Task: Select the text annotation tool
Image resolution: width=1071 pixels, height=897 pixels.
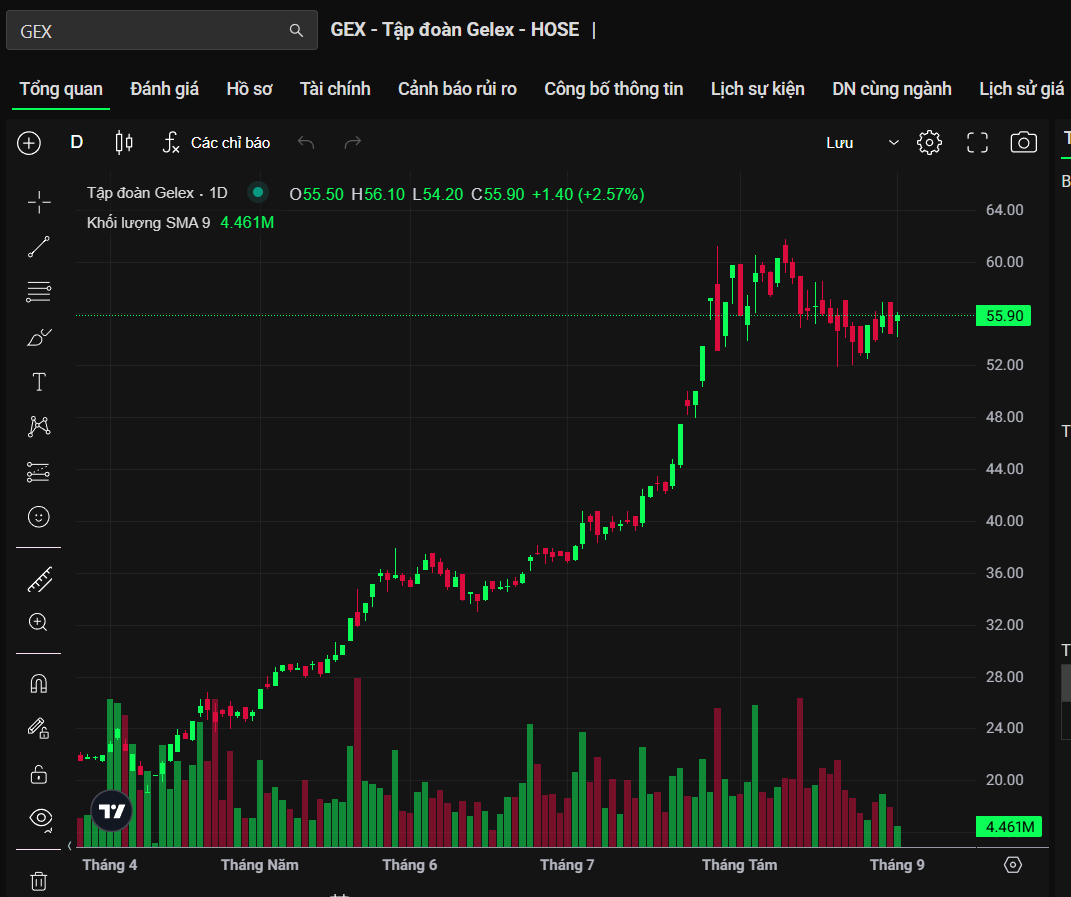Action: coord(39,382)
